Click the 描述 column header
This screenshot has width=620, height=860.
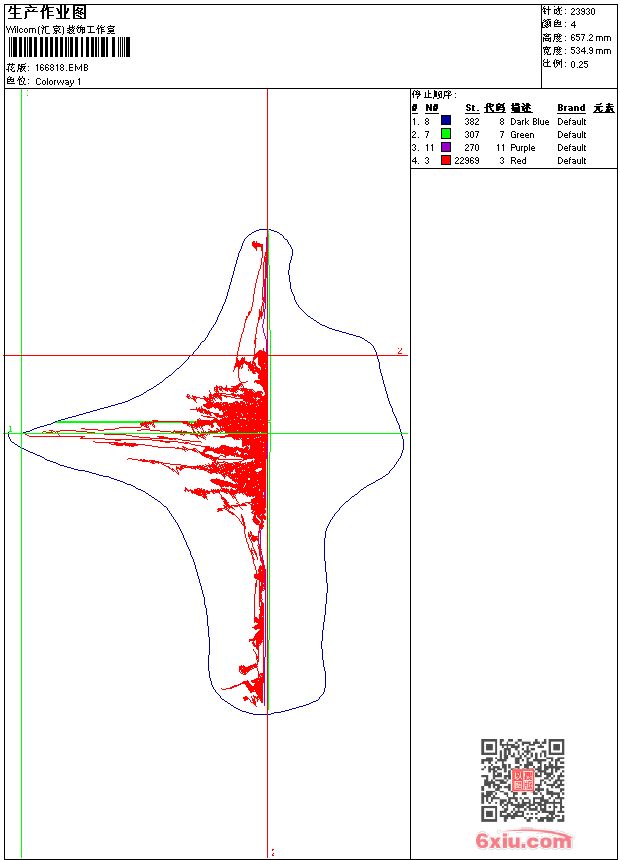521,108
